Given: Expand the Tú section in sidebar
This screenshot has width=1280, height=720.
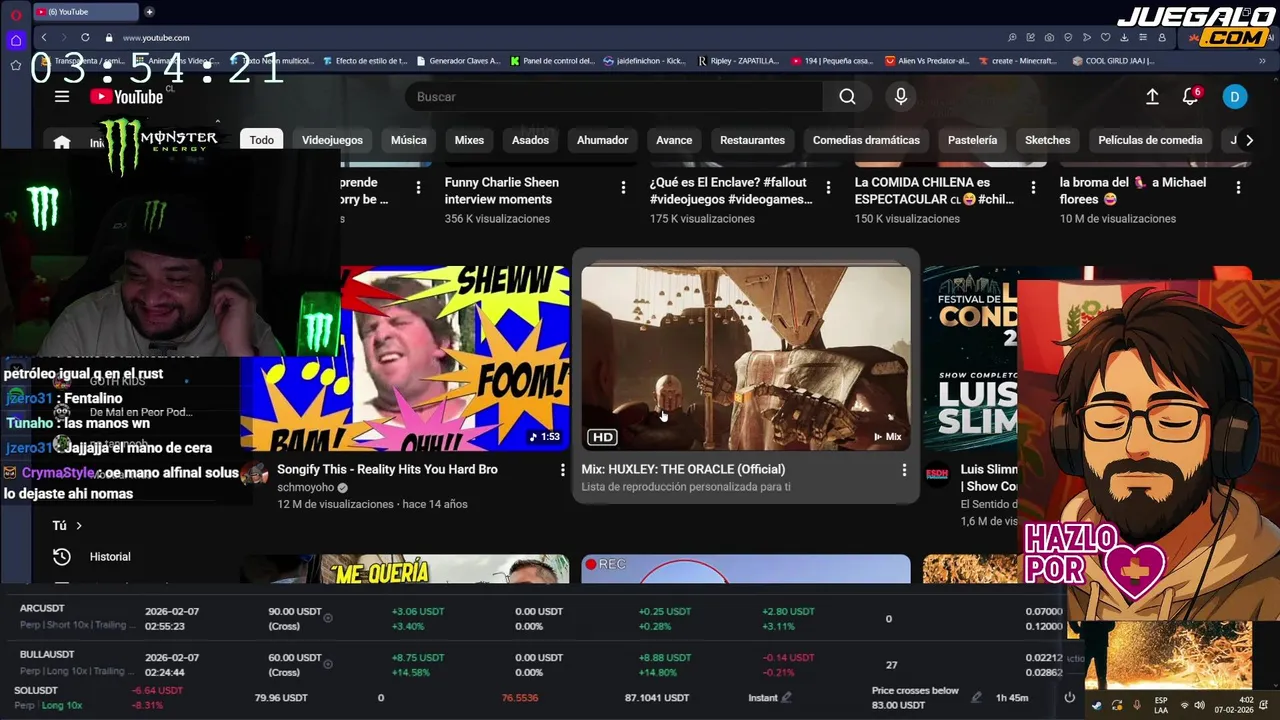Looking at the screenshot, I should pyautogui.click(x=67, y=525).
